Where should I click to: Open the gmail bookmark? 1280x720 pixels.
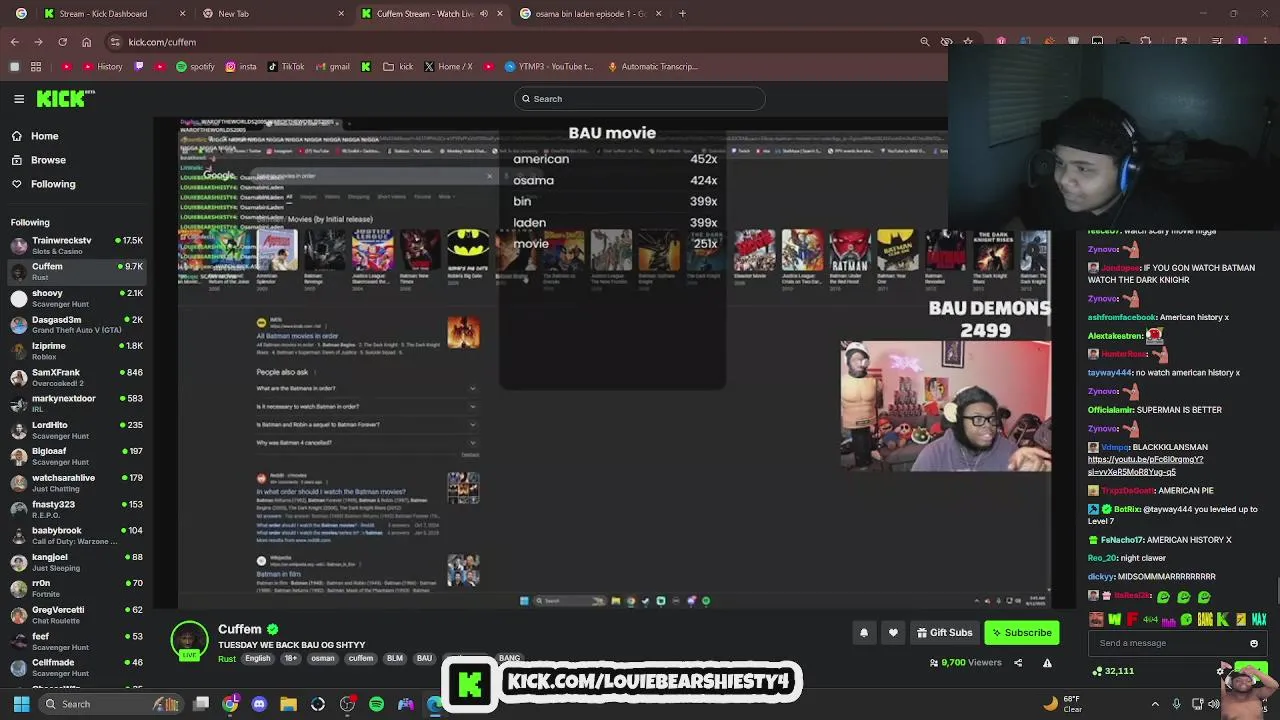pos(333,67)
